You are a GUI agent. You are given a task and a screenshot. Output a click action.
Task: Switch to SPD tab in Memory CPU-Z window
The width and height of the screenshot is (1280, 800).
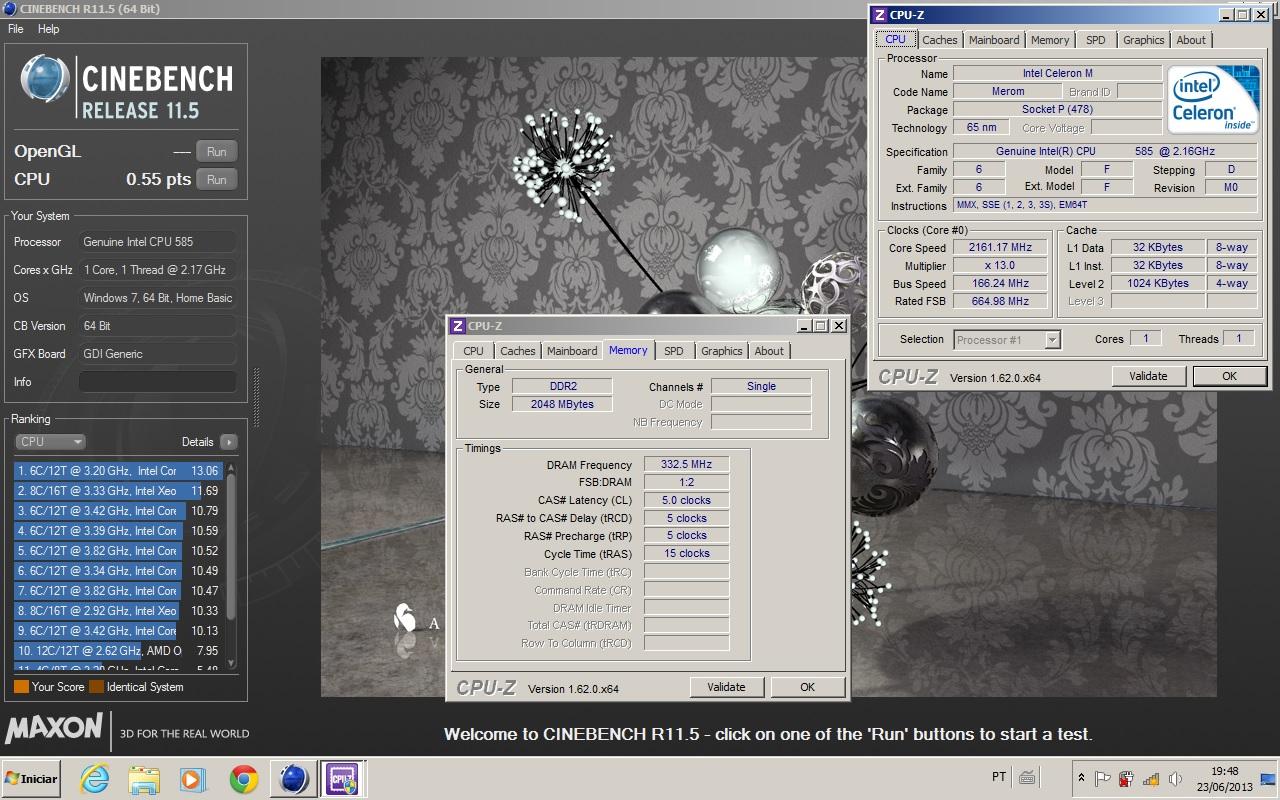674,351
